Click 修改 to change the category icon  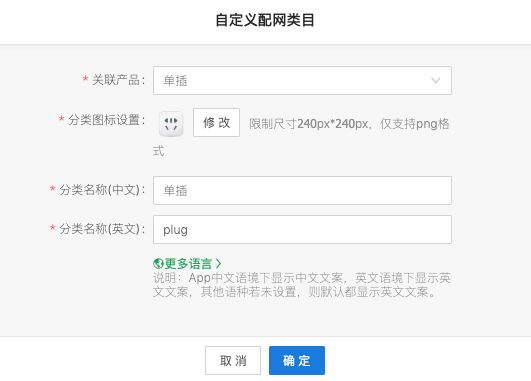point(216,123)
